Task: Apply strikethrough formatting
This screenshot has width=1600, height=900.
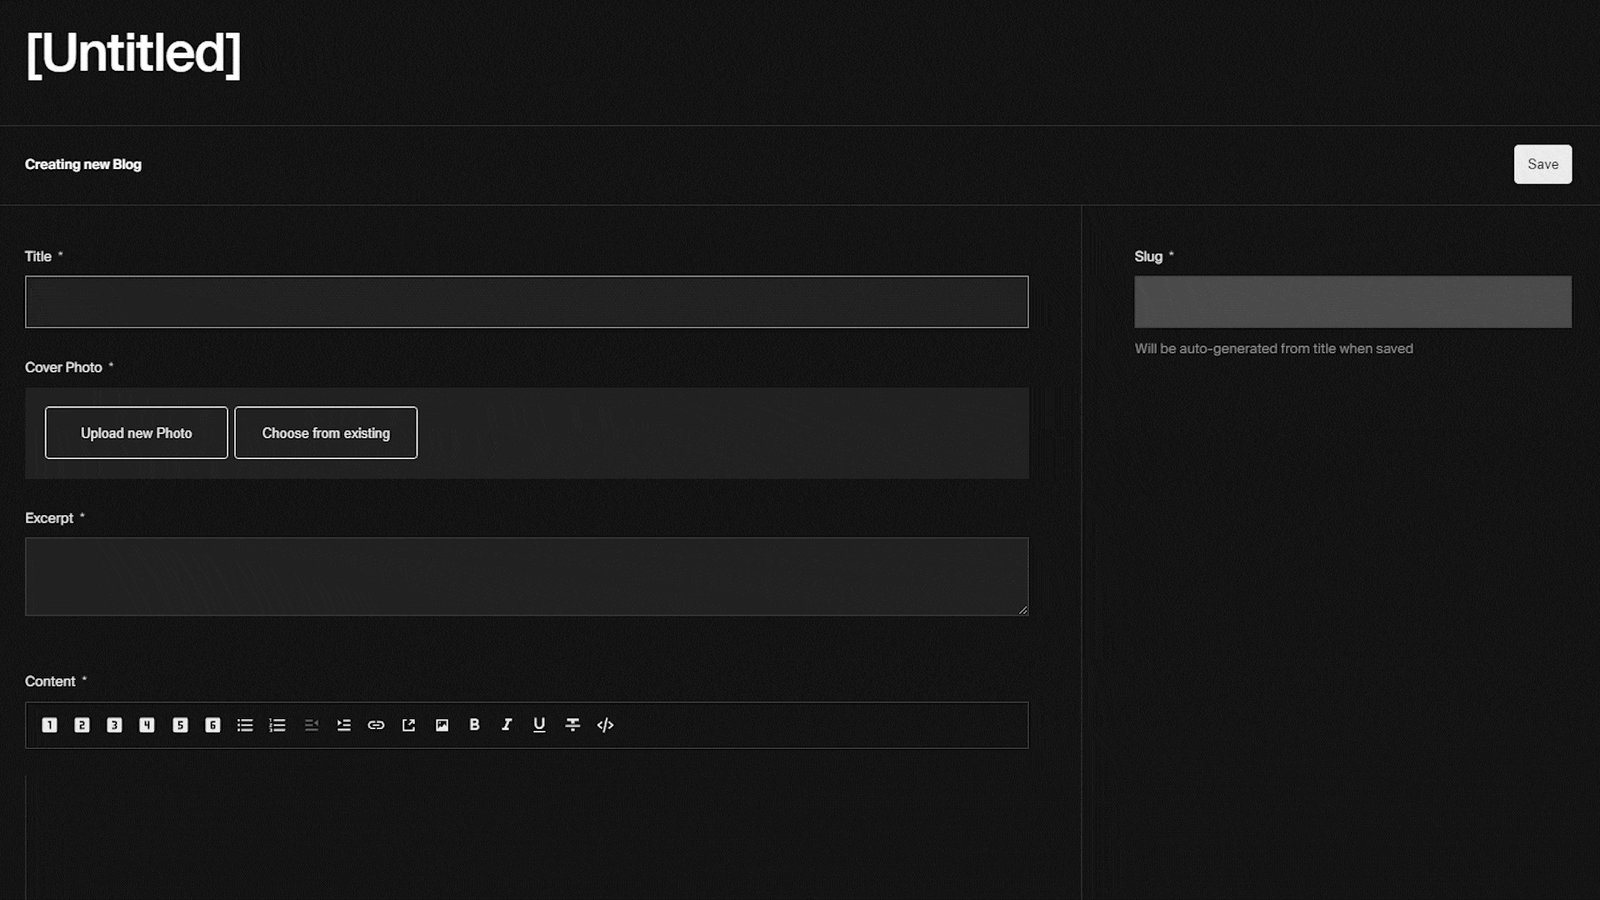Action: (571, 725)
